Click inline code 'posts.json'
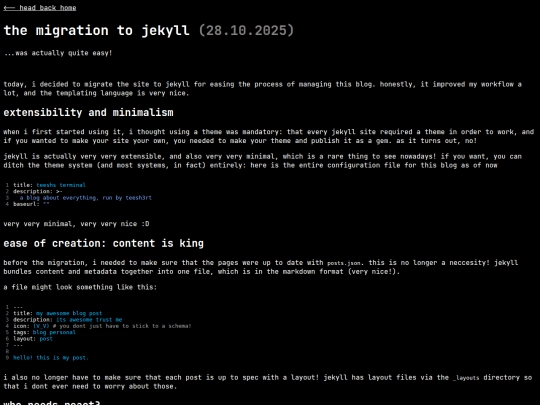This screenshot has width=540, height=405. pos(344,263)
